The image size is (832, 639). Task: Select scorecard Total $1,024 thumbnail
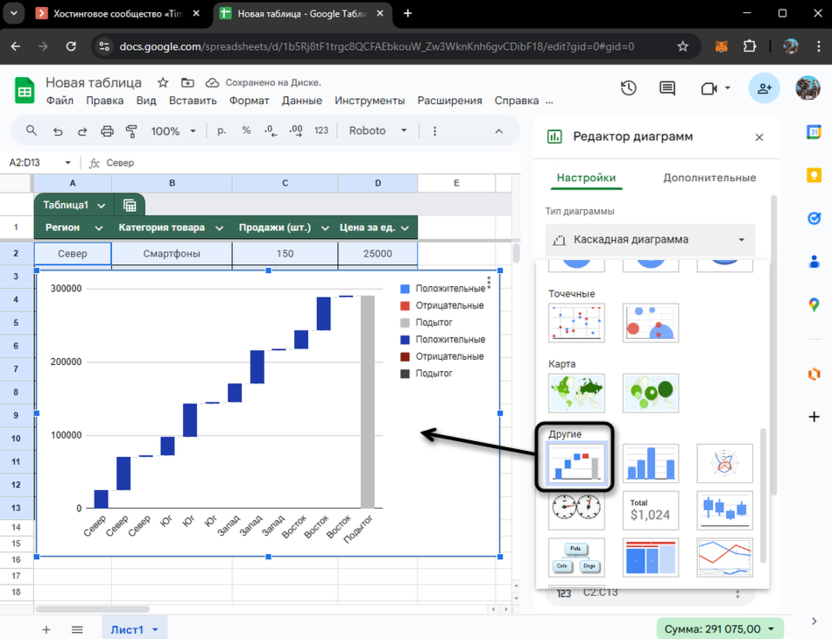coord(651,510)
